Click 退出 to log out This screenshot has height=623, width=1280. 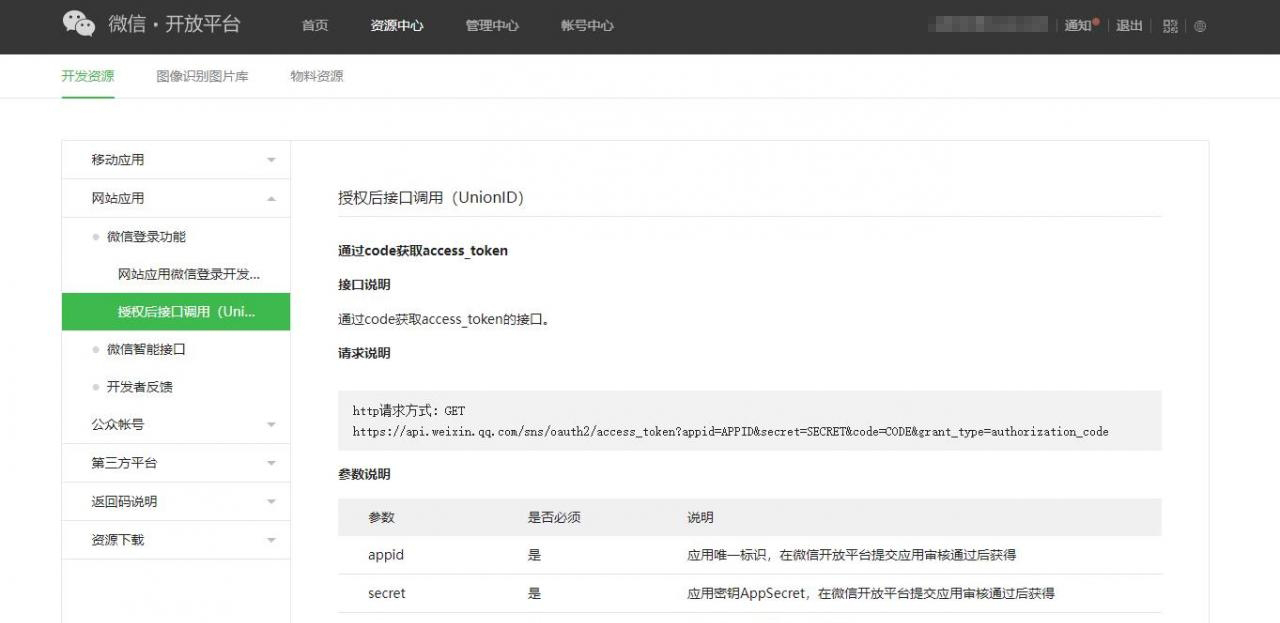(1129, 26)
